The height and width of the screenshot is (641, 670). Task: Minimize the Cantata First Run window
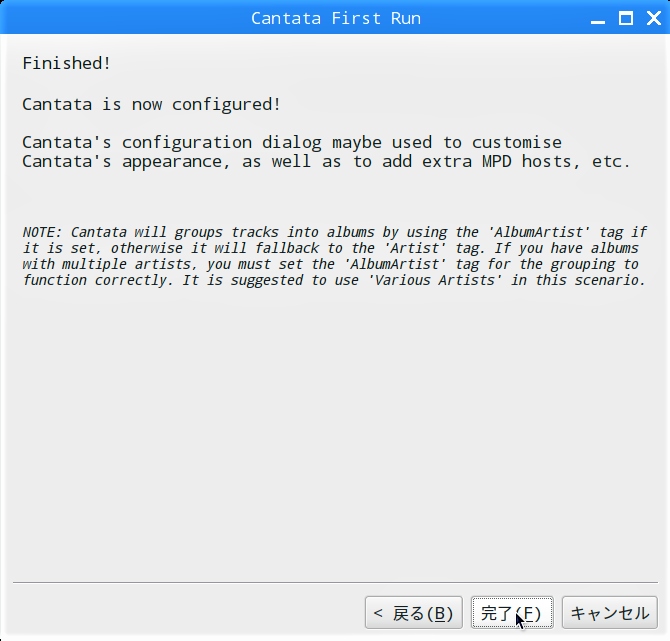(x=598, y=18)
